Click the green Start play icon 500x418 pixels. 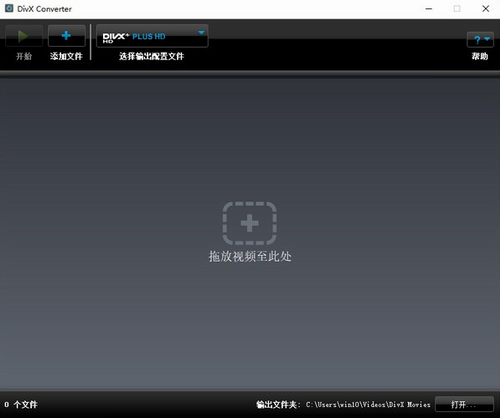click(x=23, y=36)
